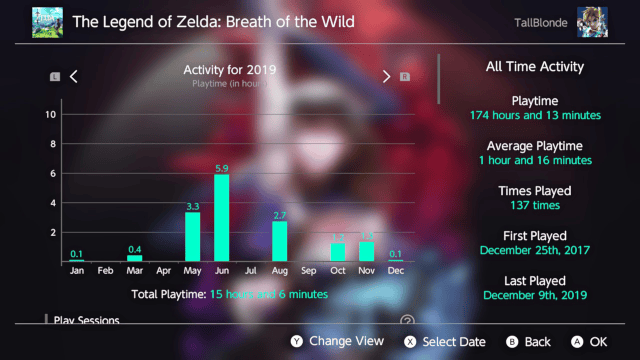
Task: Click the Zelda game cover icon
Action: [x=47, y=22]
